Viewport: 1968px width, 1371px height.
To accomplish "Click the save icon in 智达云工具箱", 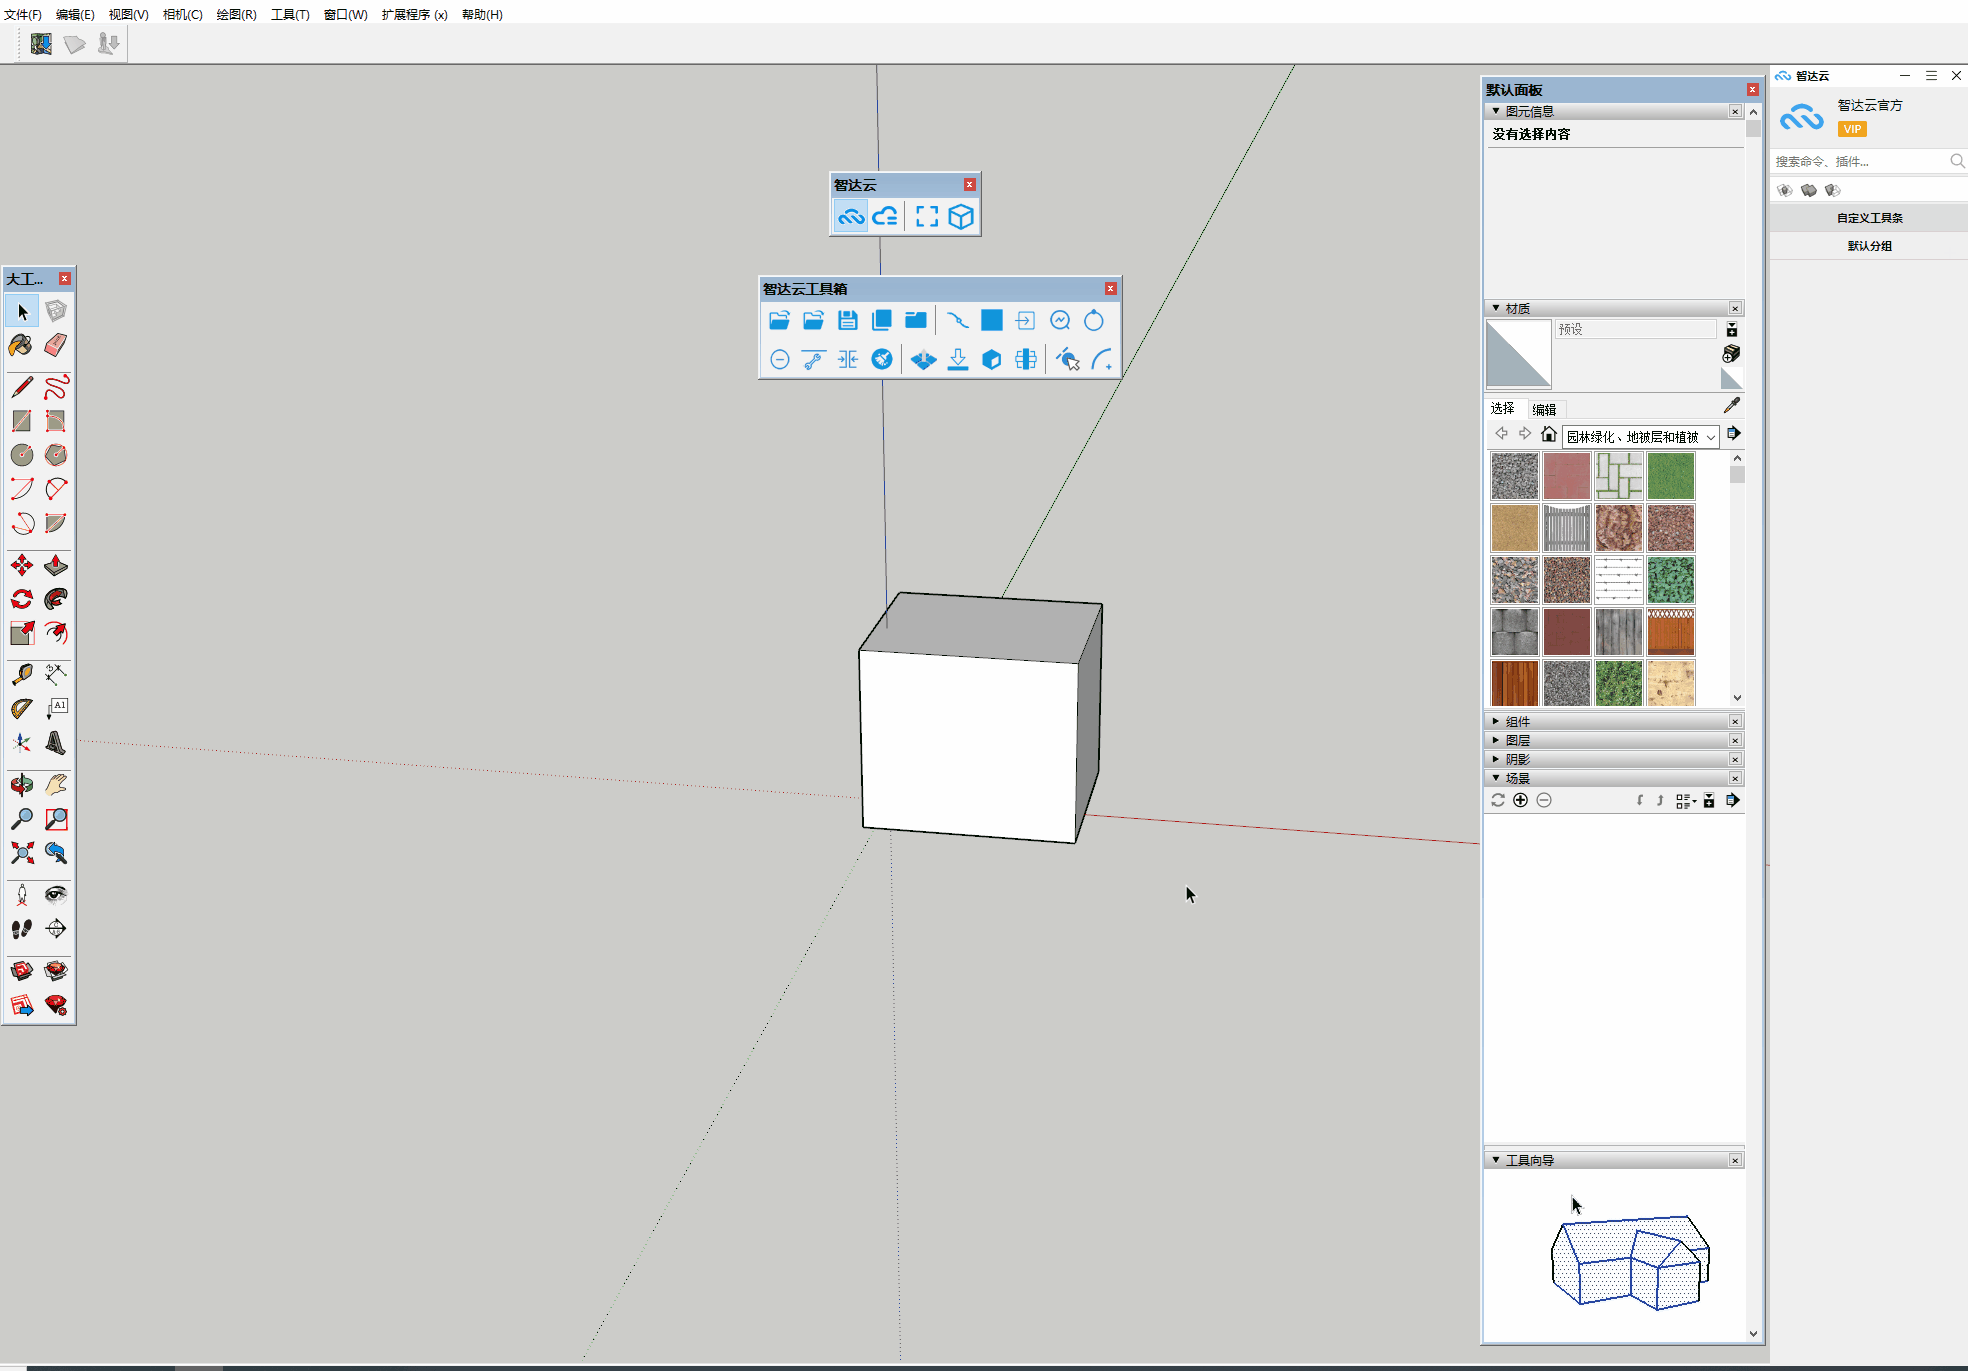I will tap(848, 321).
